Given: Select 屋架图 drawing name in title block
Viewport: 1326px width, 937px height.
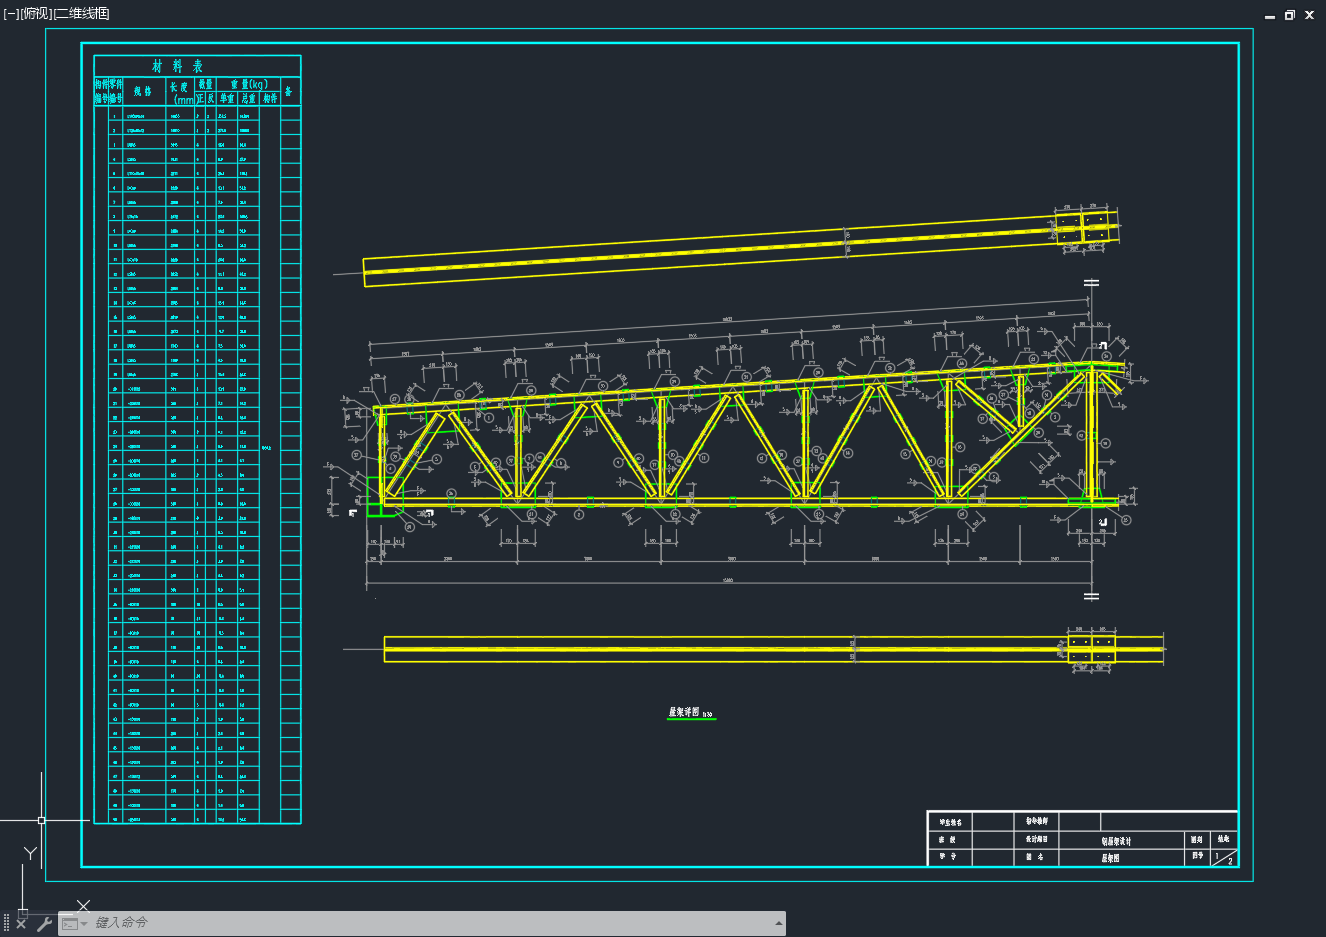Looking at the screenshot, I should 1111,858.
